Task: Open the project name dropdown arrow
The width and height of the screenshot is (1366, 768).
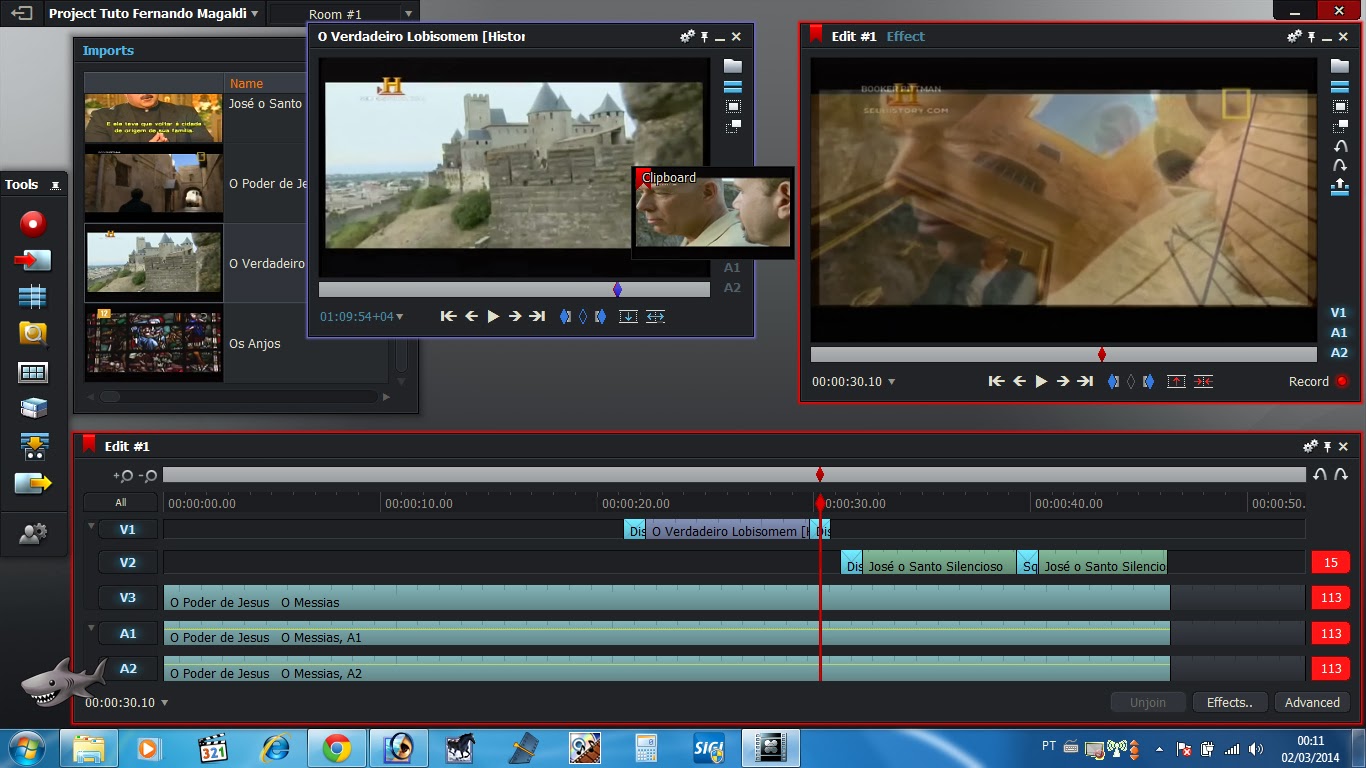Action: 255,14
